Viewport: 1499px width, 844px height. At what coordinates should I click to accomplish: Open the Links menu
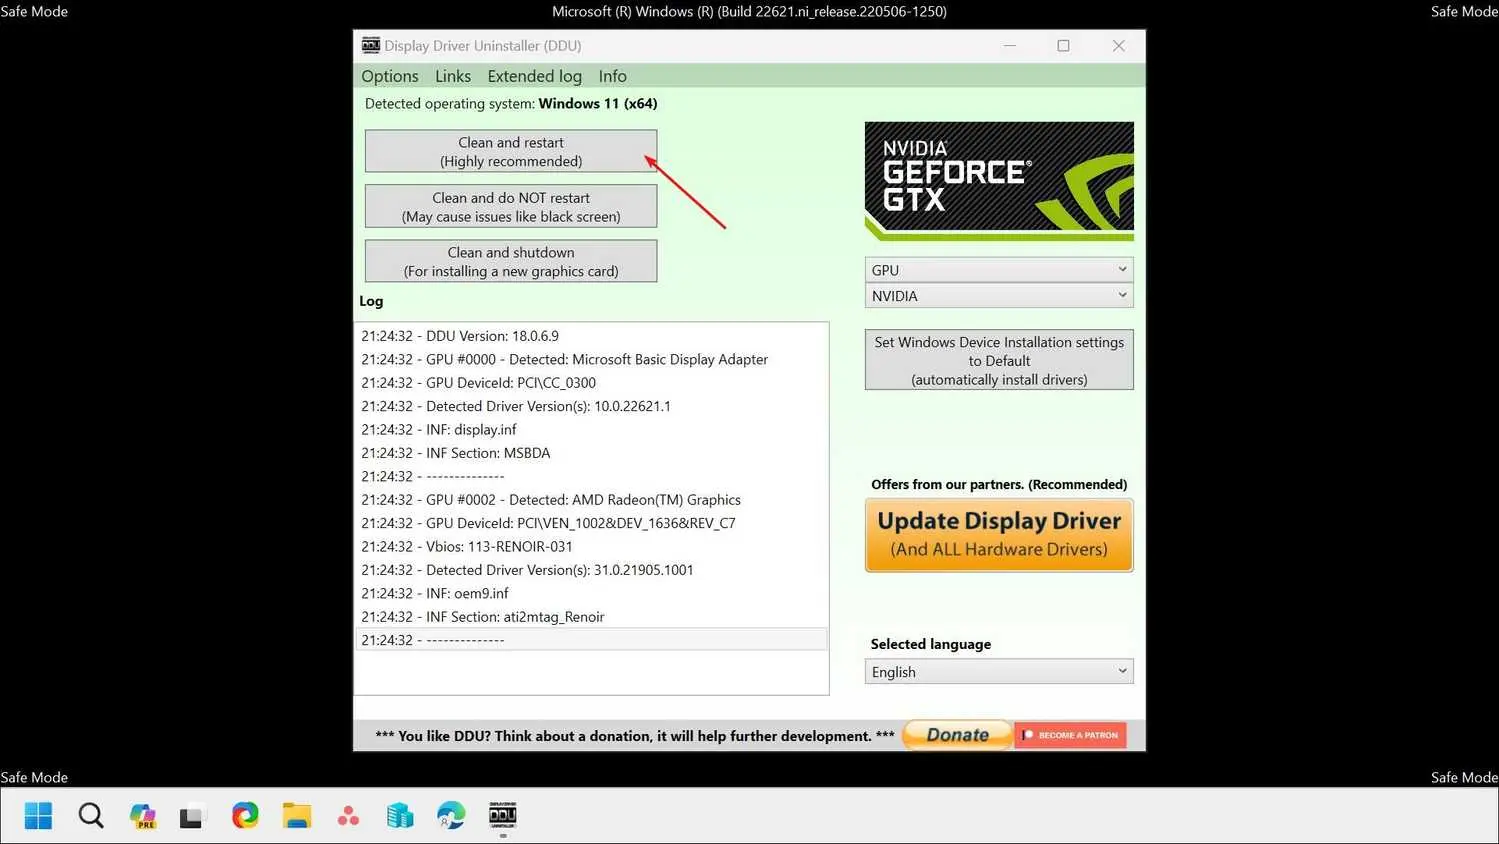(453, 76)
